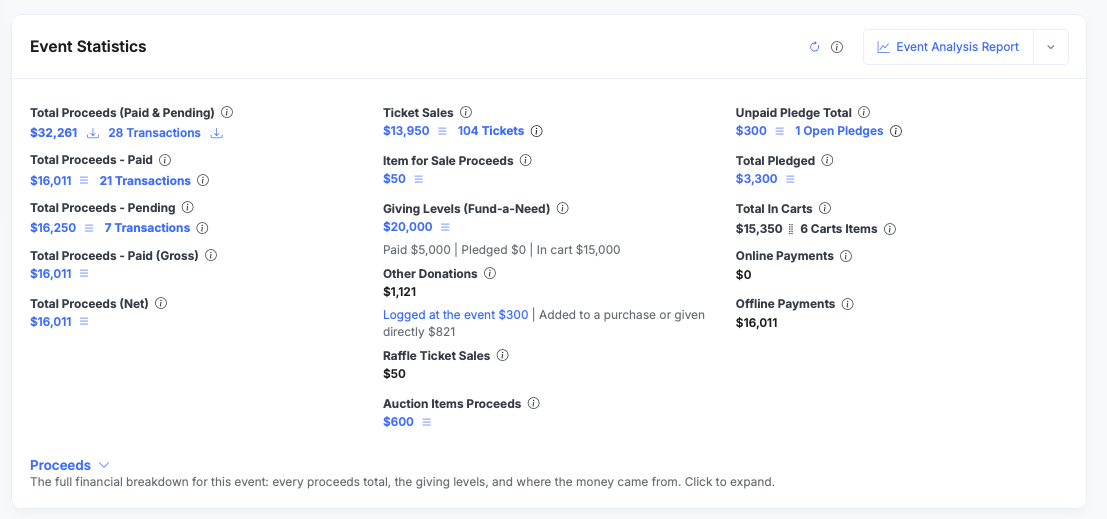Select the $50 Raffle Ticket Sales value
The image size is (1107, 519).
(x=395, y=374)
